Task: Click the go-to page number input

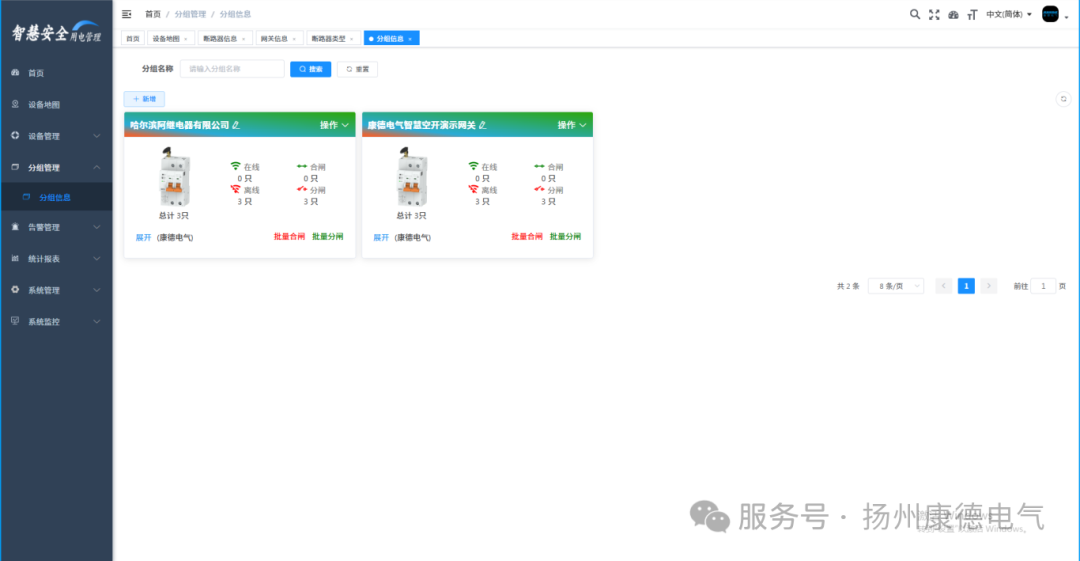Action: [1043, 286]
